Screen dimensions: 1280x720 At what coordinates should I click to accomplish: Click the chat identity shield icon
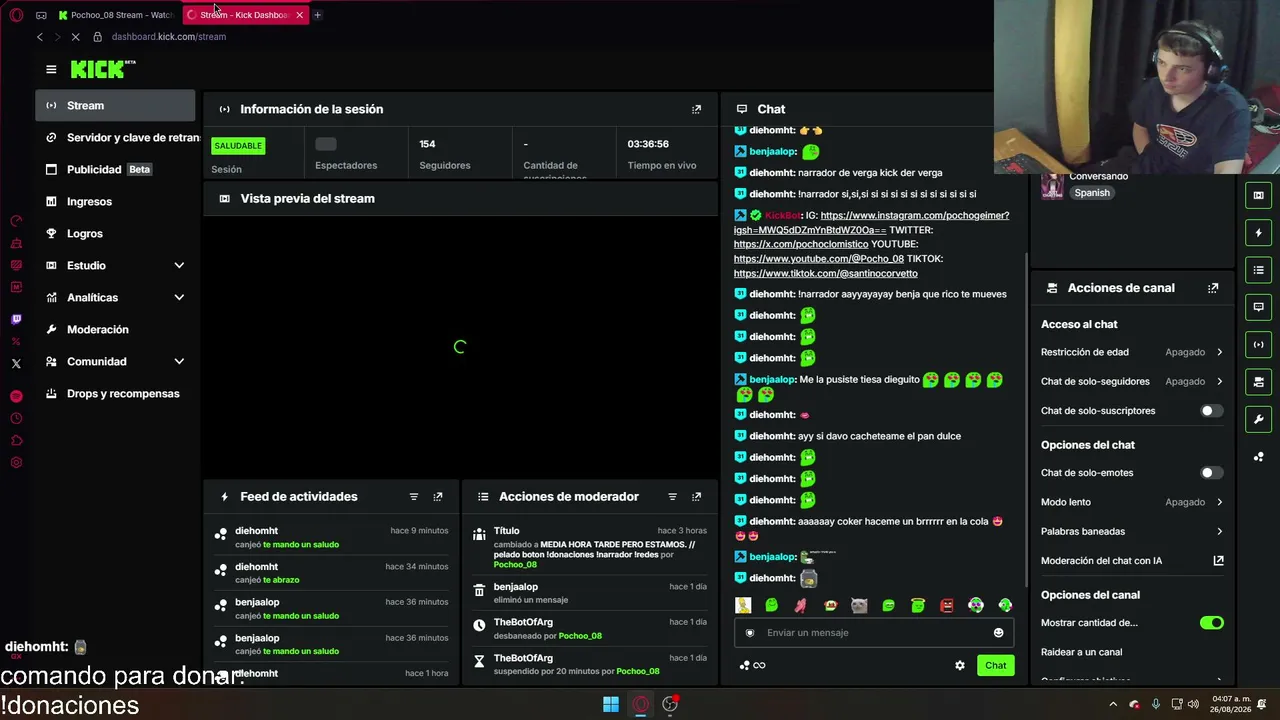[x=750, y=632]
